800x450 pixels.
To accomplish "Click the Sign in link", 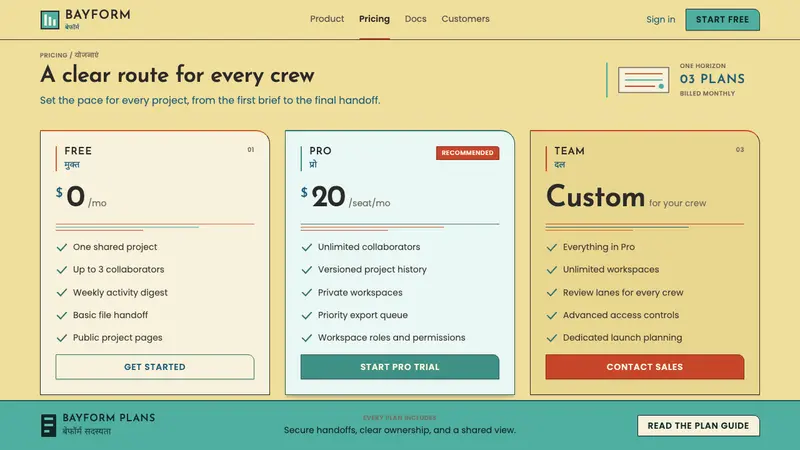I will coord(661,19).
